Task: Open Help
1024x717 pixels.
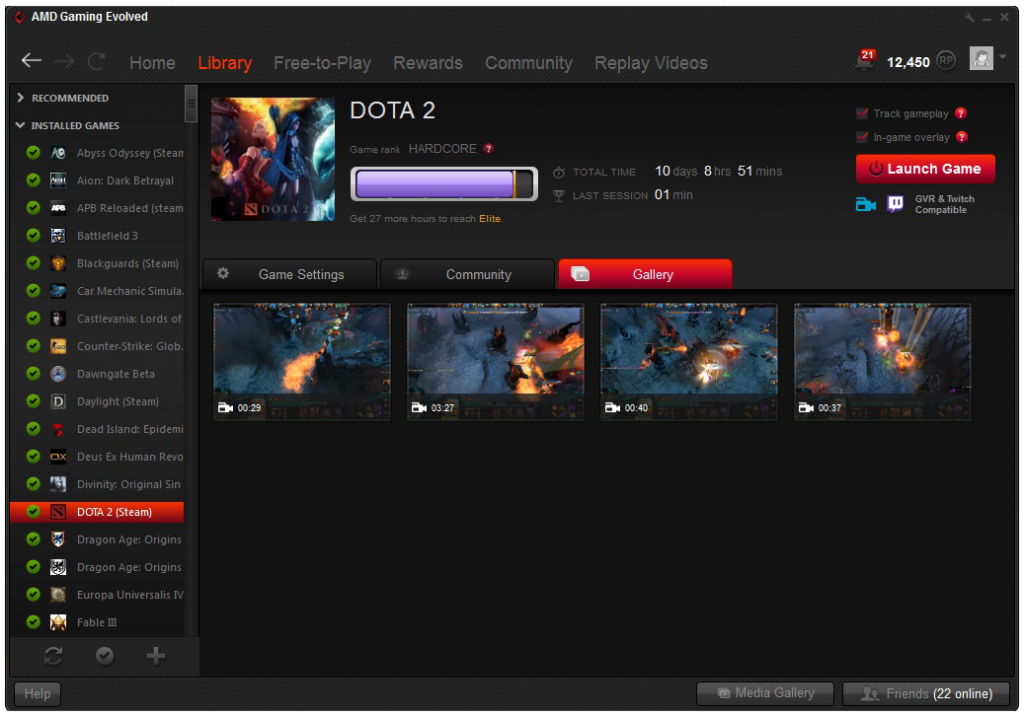Action: tap(36, 693)
